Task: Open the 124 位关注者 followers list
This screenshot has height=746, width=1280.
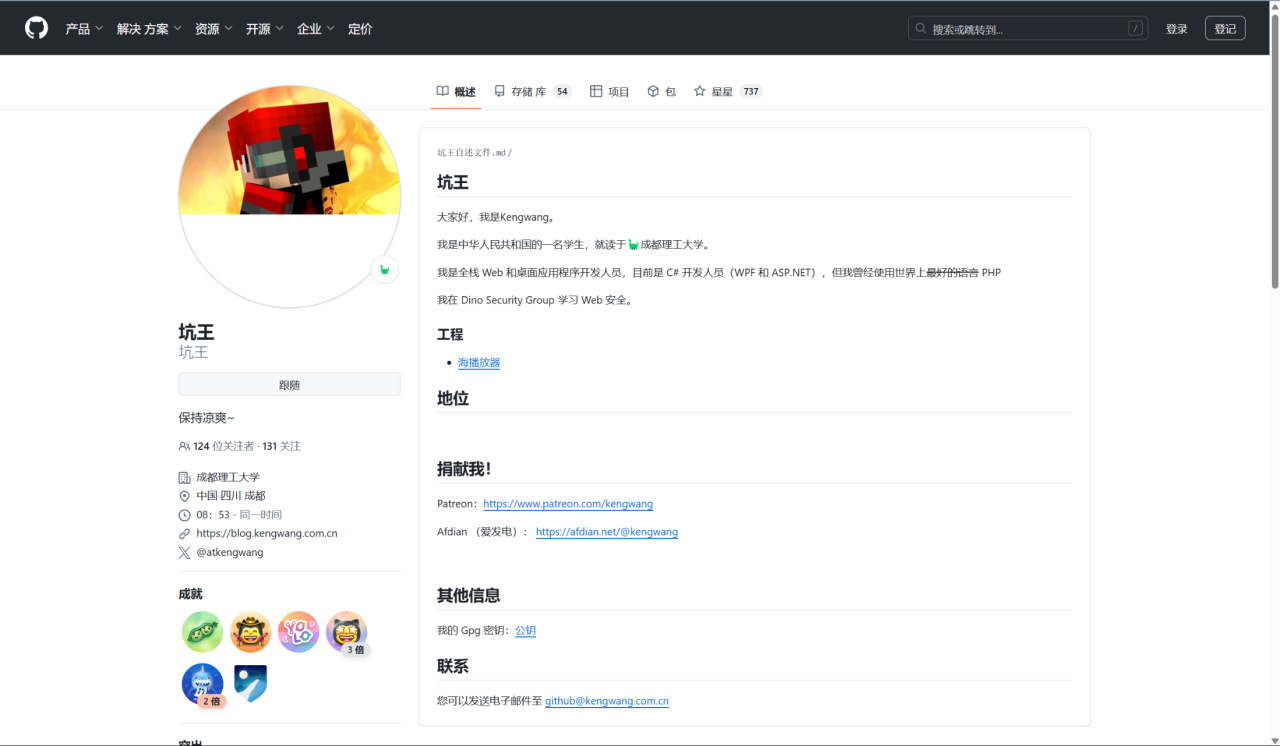Action: [224, 446]
